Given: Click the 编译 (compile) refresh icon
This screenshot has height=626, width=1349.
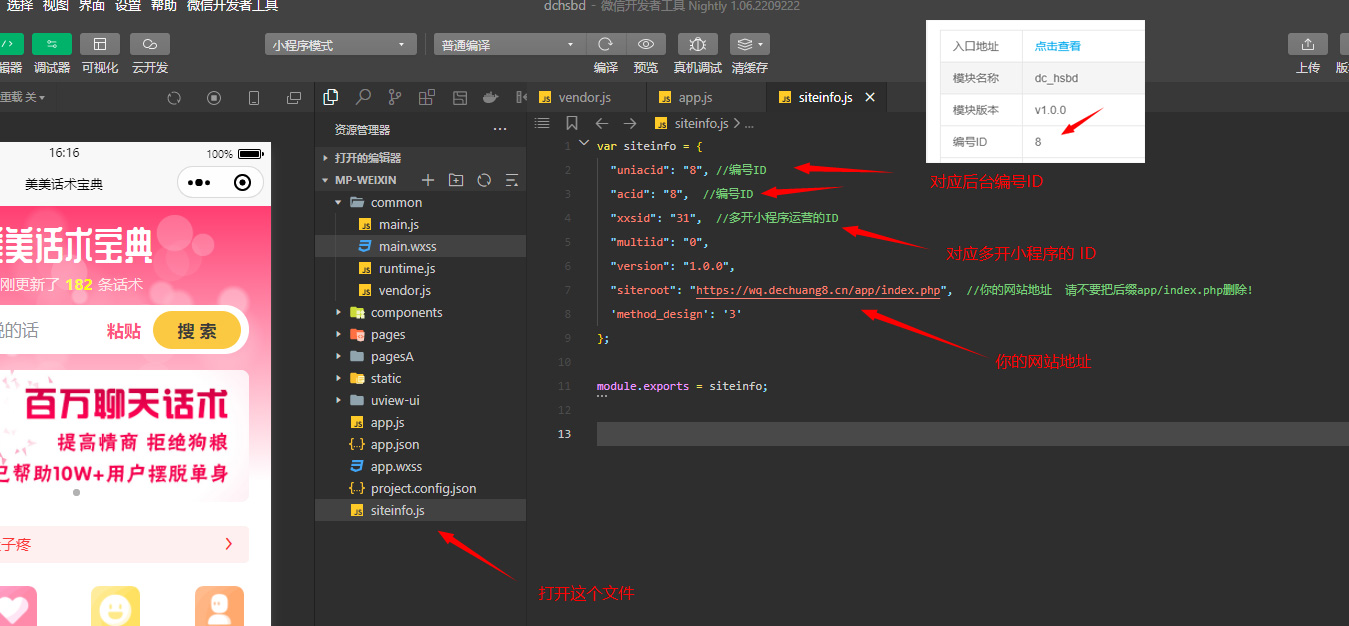Looking at the screenshot, I should [x=605, y=44].
